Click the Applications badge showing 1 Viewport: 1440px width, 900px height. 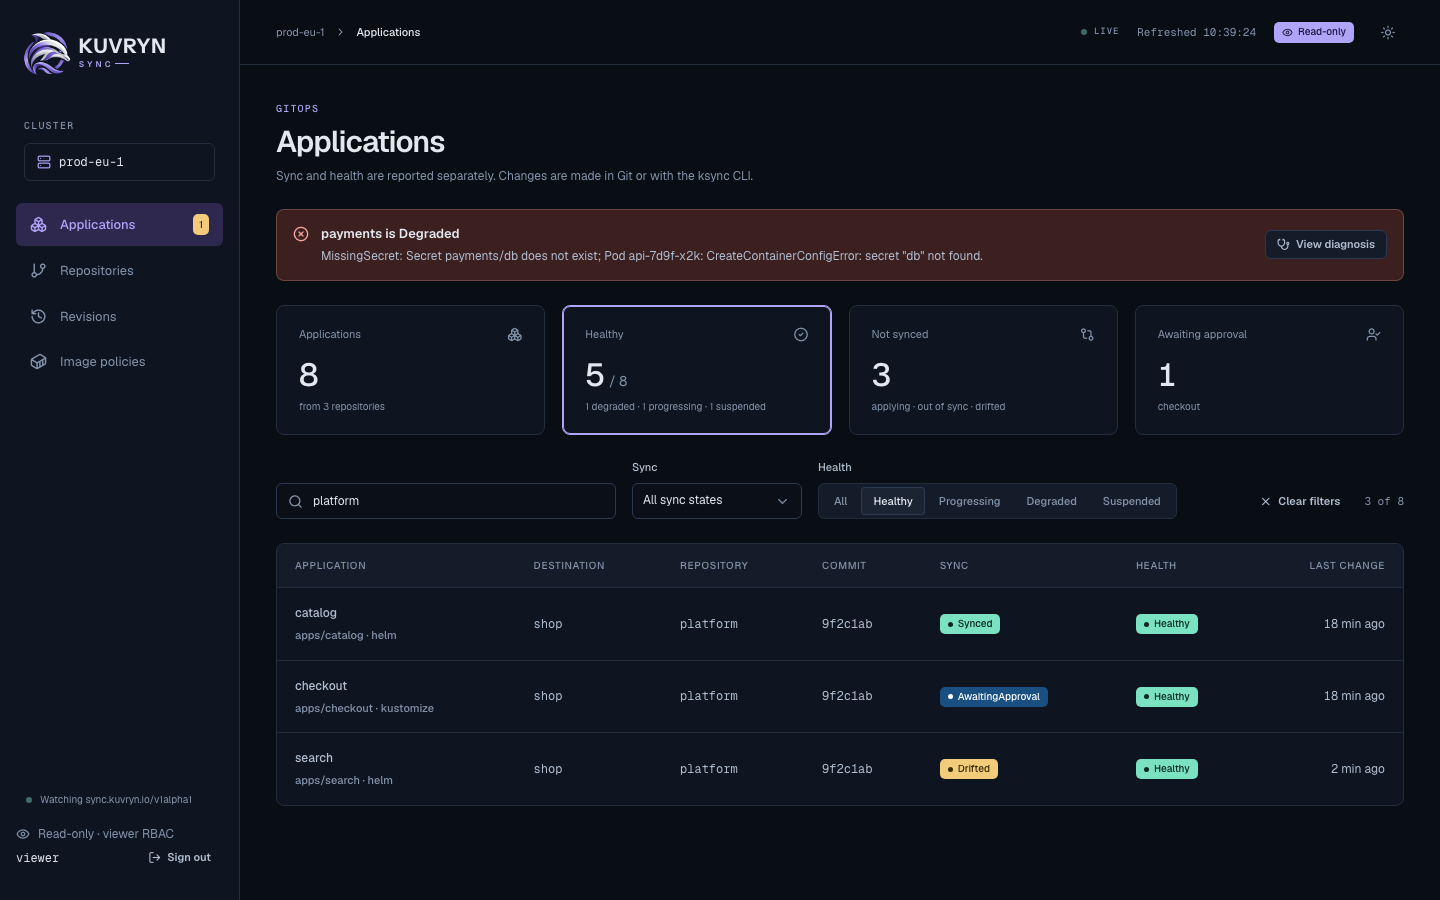point(201,225)
